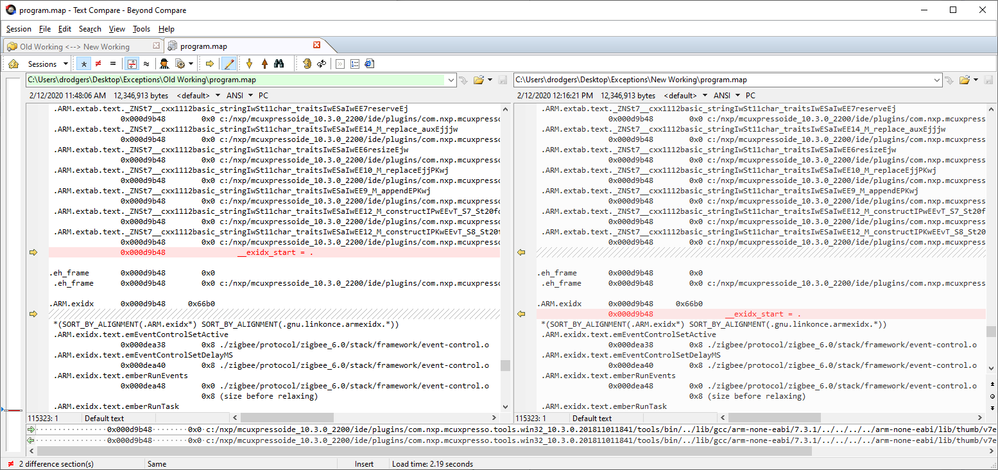Click the right pane Open File folder icon
This screenshot has width=998, height=470.
[x=964, y=80]
